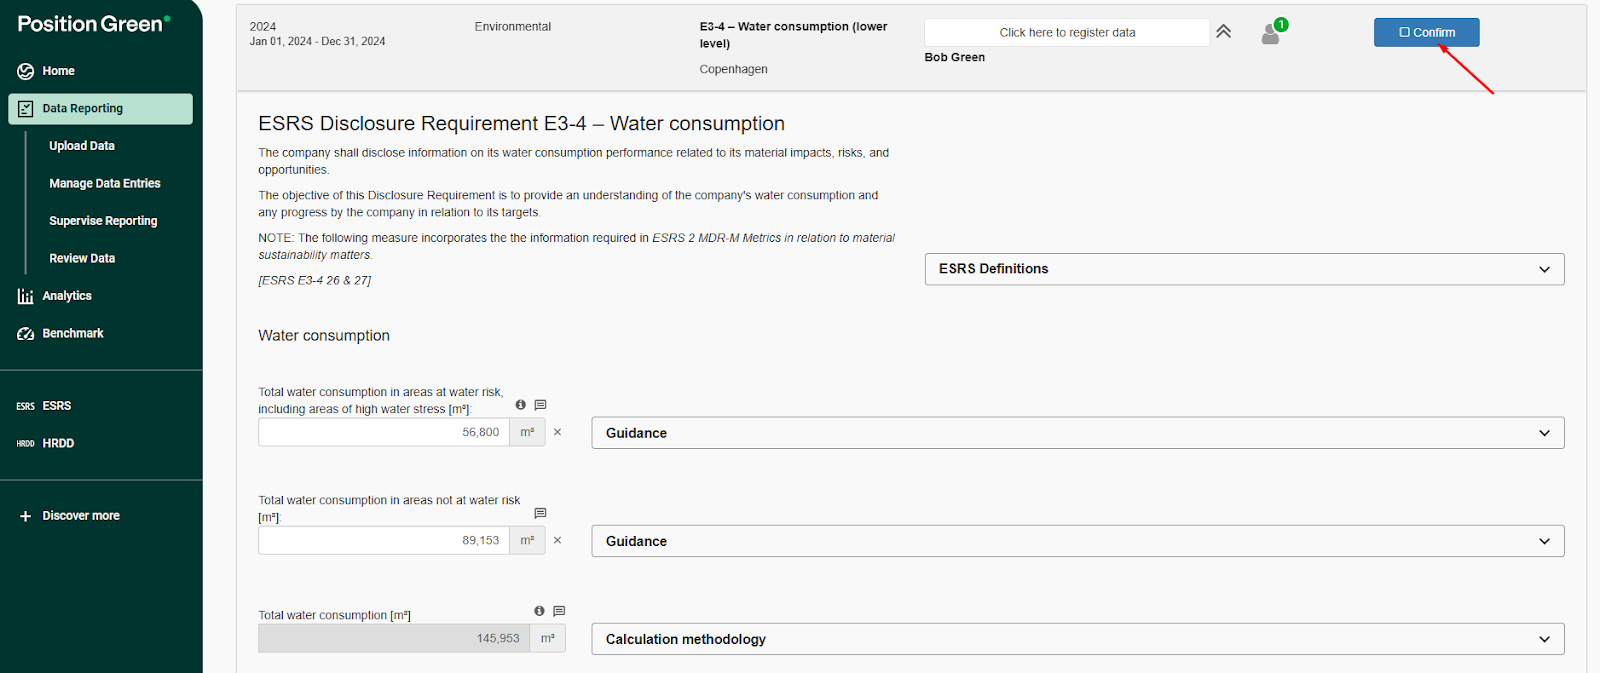Click the m³ unit beside 145,953
1600x673 pixels.
[547, 638]
